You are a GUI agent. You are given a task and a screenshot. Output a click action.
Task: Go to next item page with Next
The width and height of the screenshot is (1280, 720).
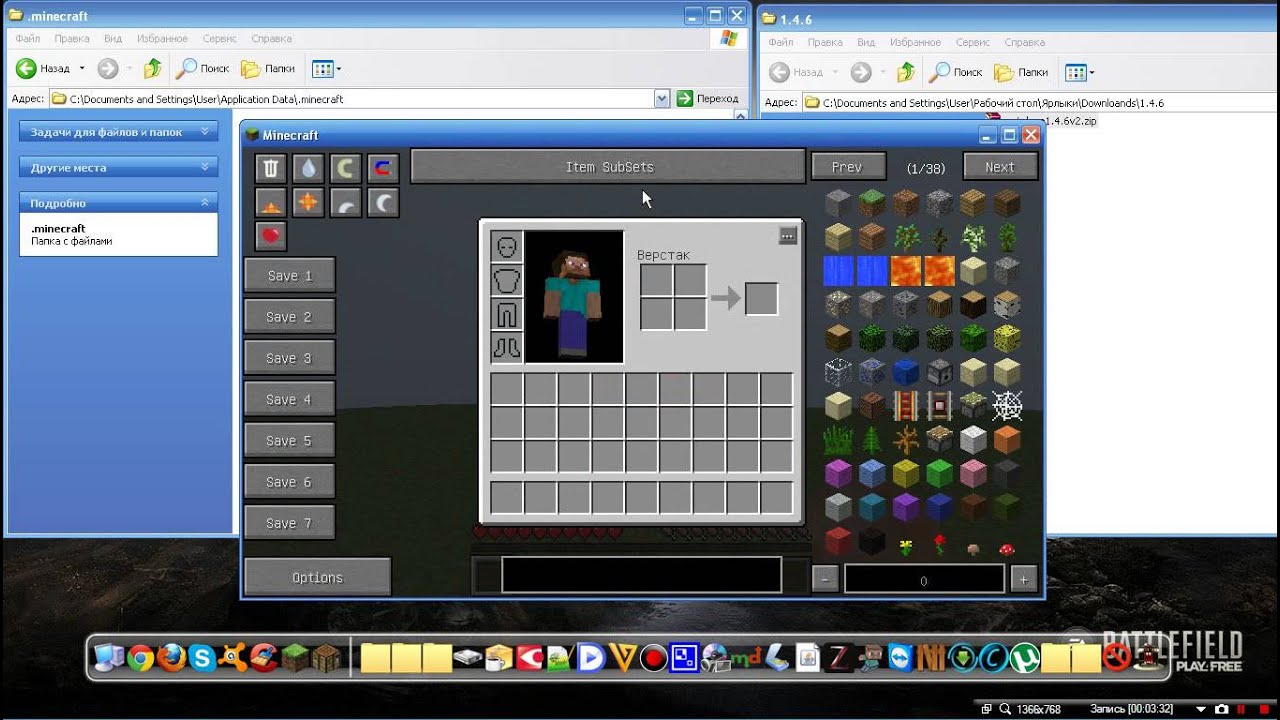pyautogui.click(x=1000, y=167)
